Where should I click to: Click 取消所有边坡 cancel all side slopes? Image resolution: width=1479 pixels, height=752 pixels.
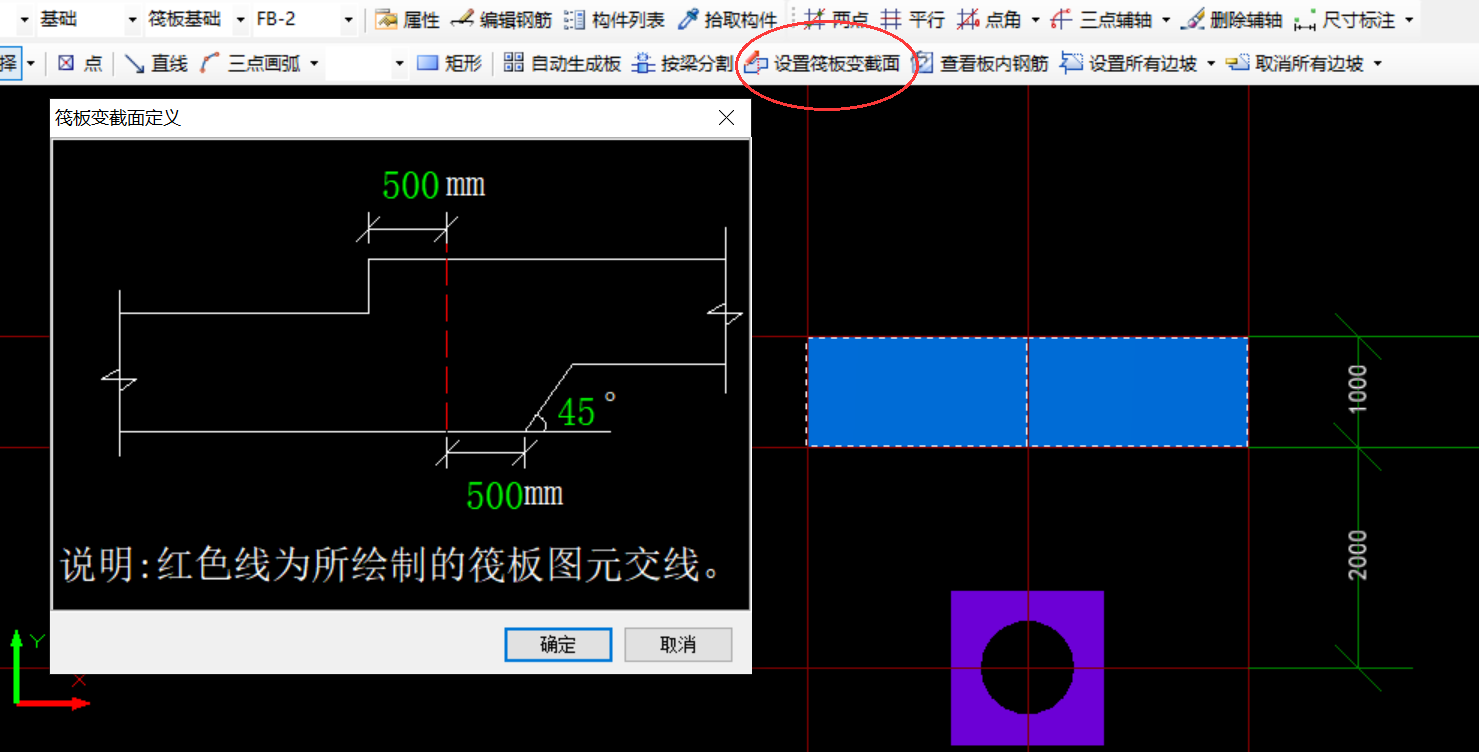click(1296, 64)
